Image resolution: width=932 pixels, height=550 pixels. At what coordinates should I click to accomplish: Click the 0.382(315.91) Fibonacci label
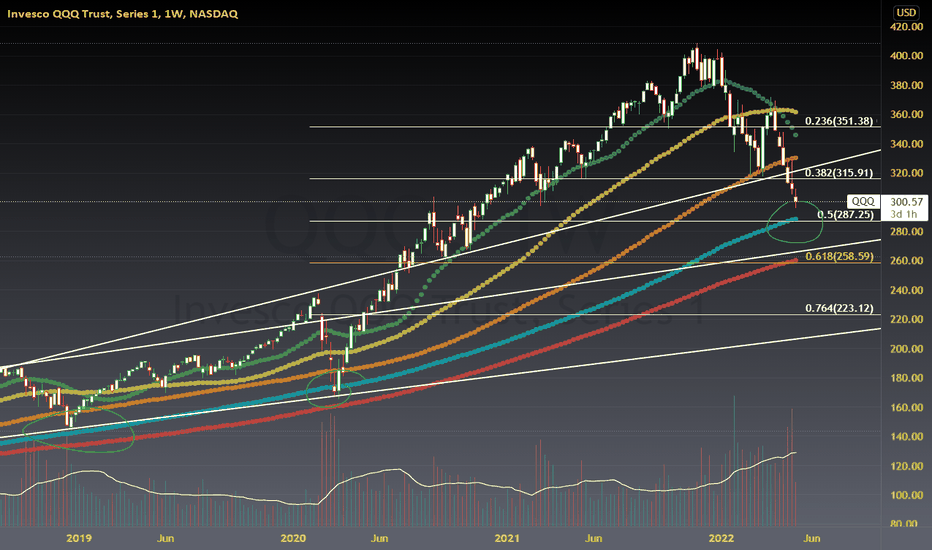839,173
